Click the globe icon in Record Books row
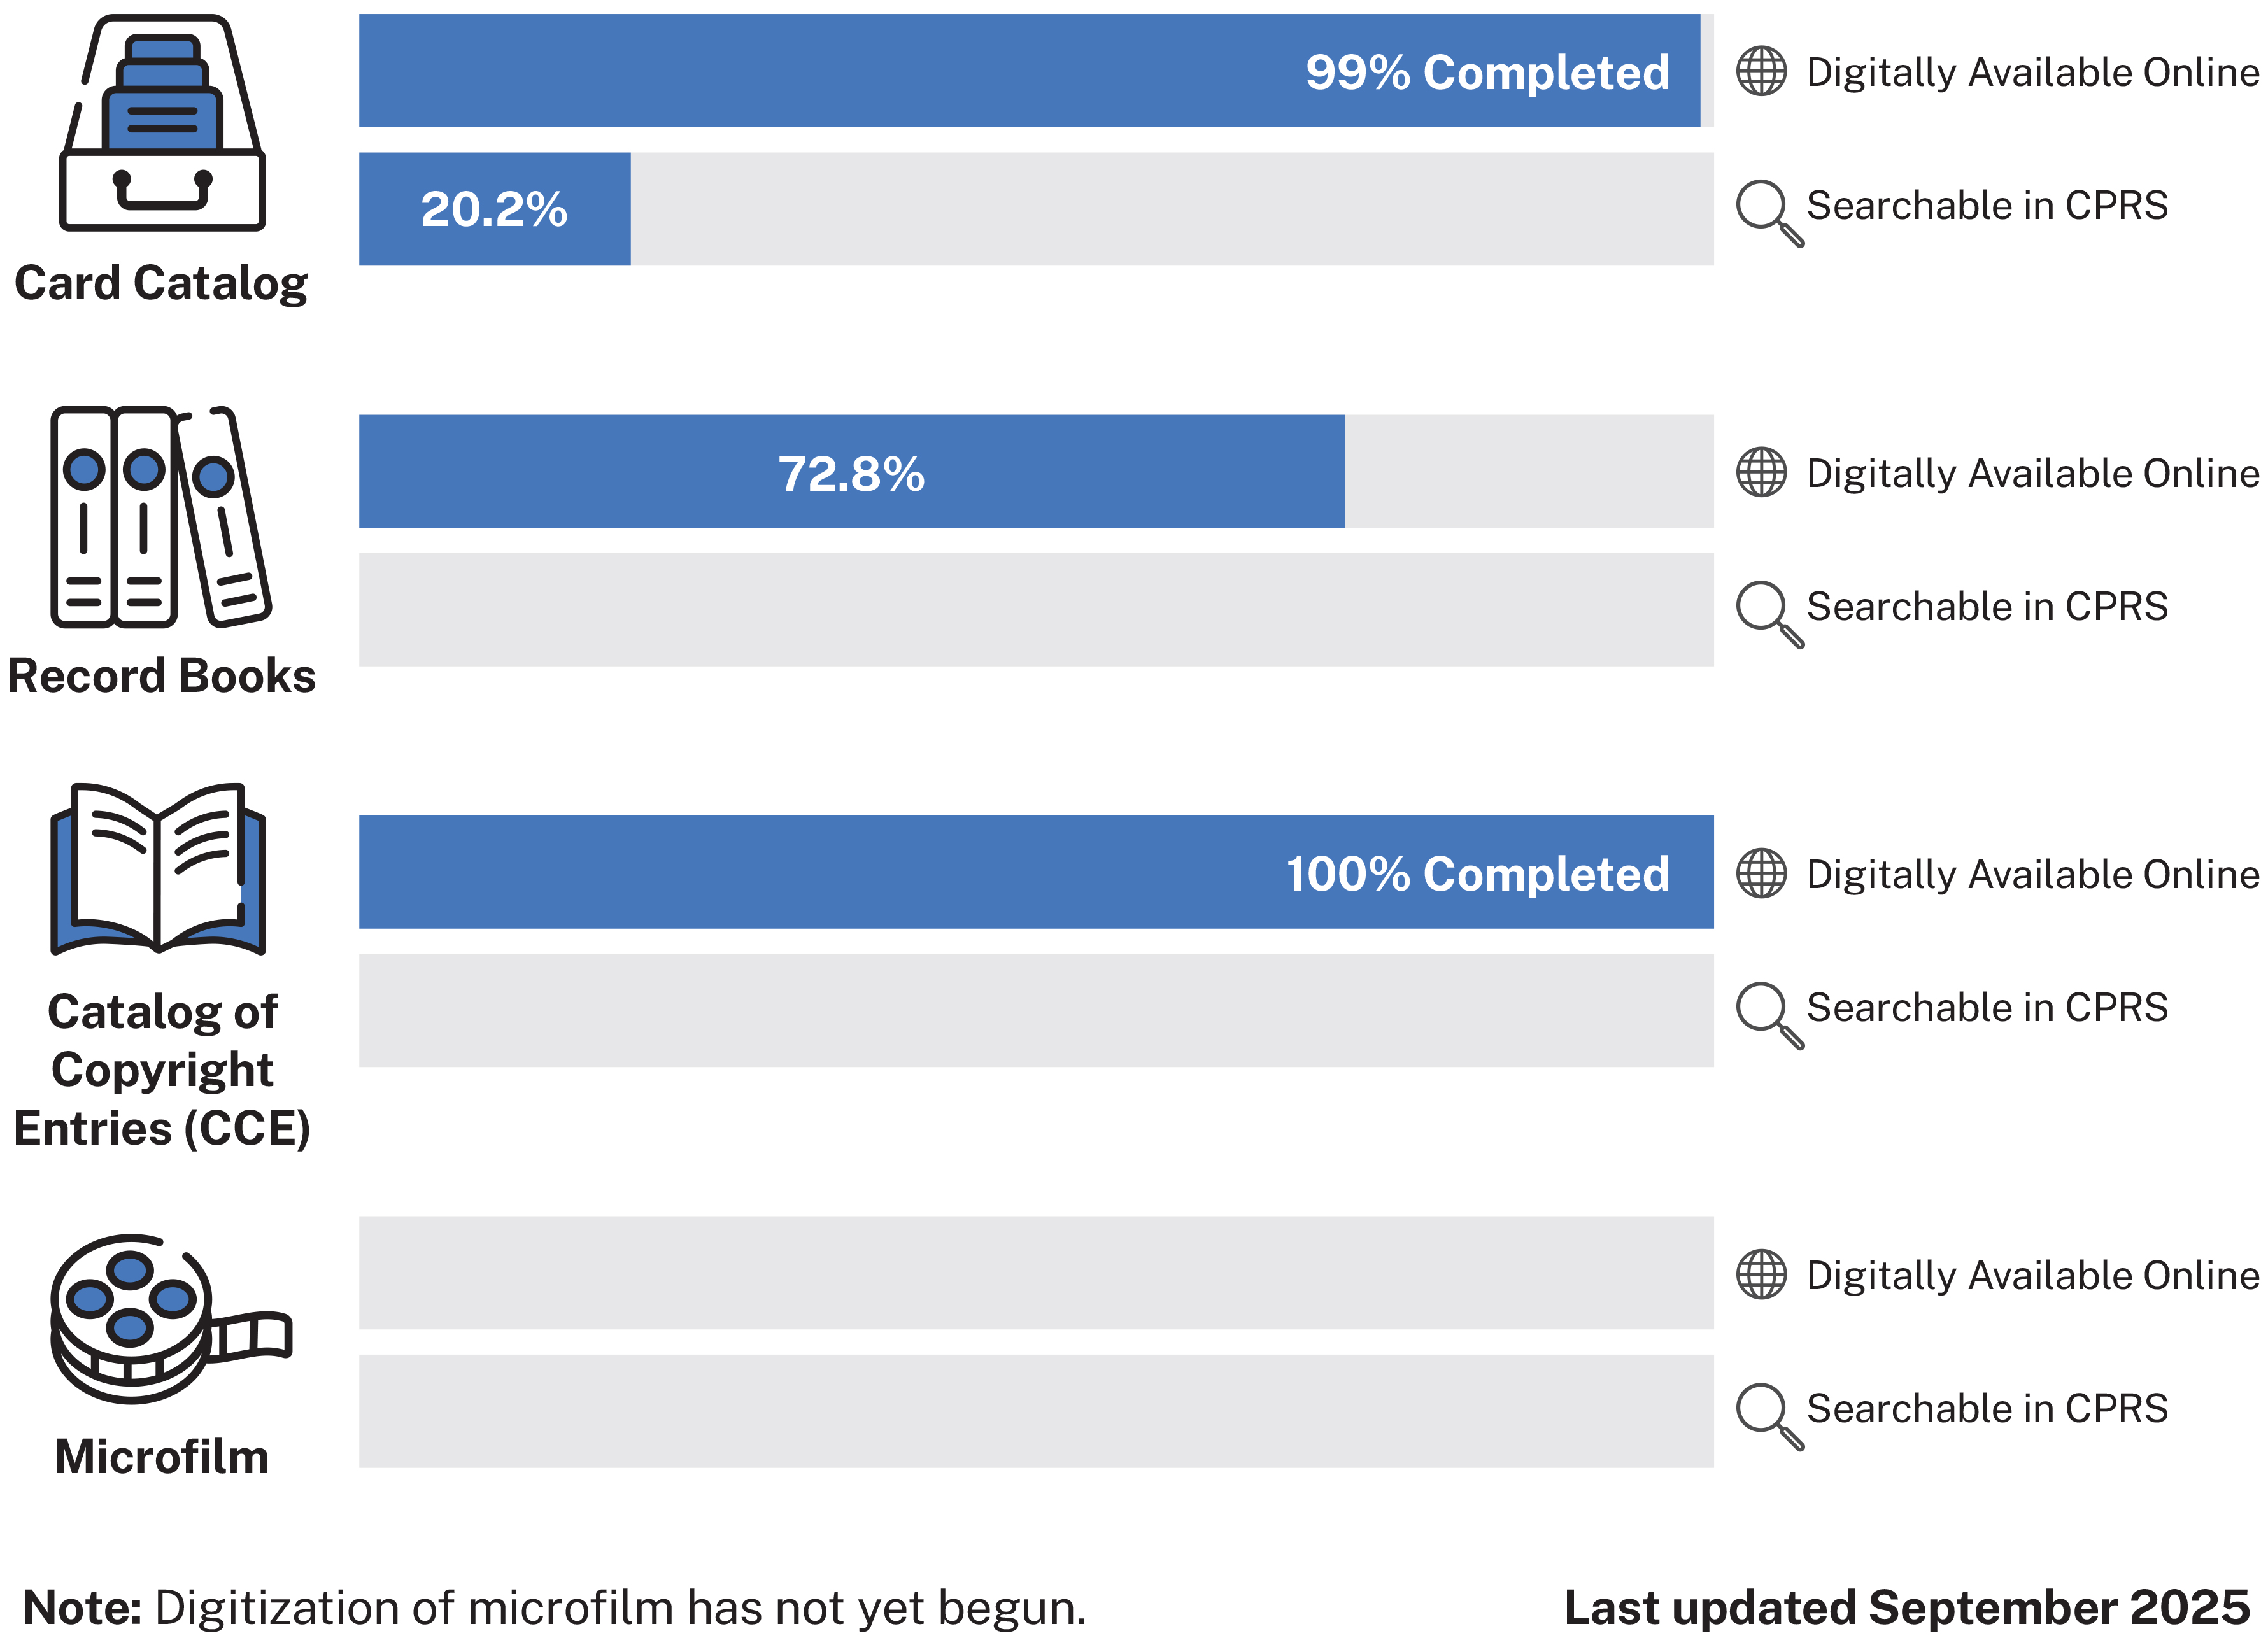2268x1645 pixels. click(1760, 472)
